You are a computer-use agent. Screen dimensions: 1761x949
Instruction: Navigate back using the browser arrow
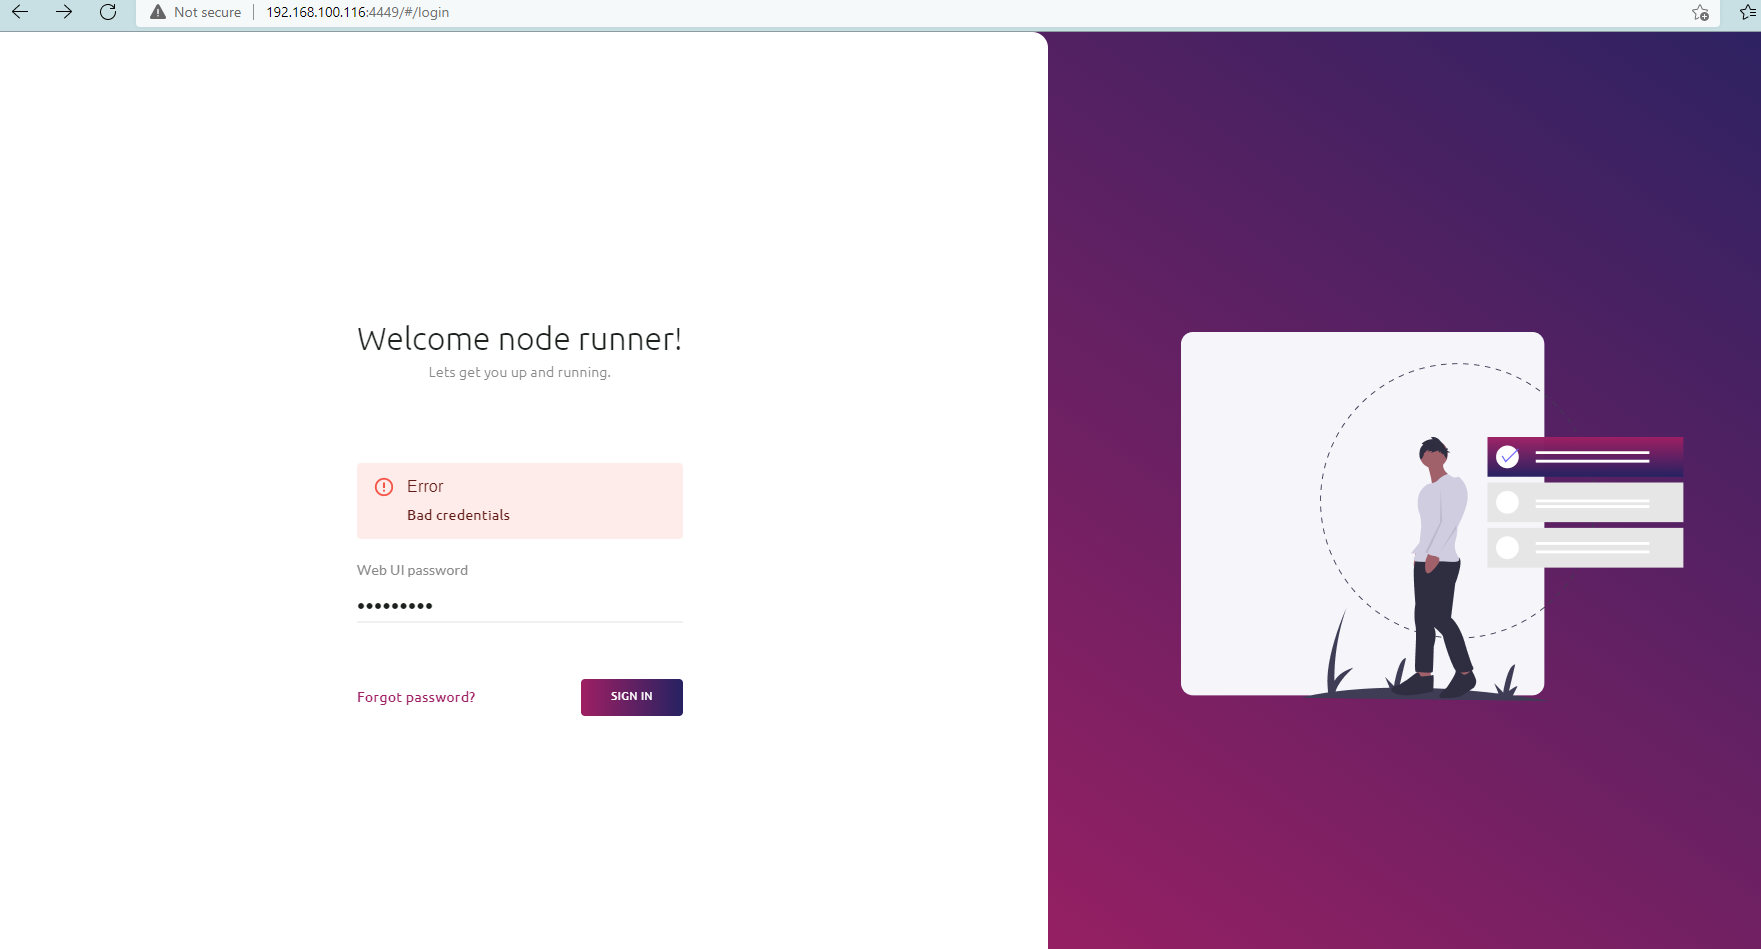(x=19, y=13)
